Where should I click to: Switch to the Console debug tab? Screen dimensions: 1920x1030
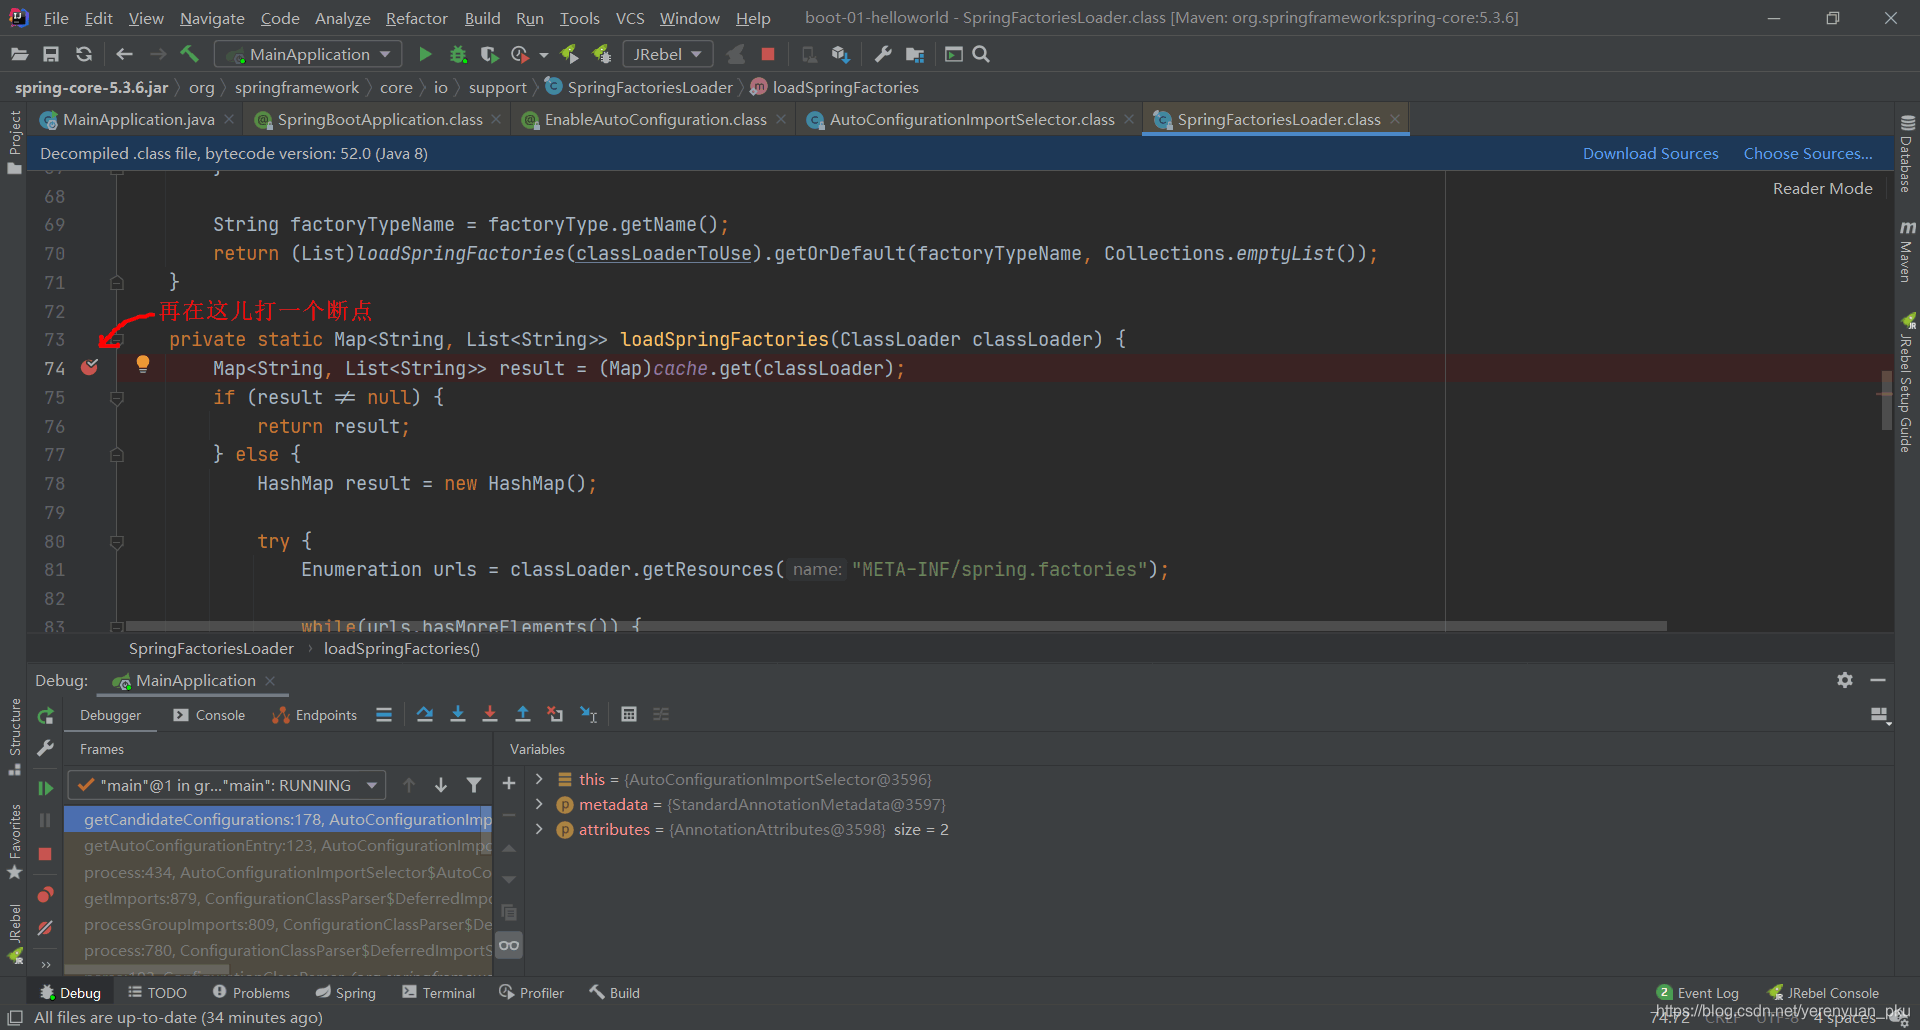(209, 715)
